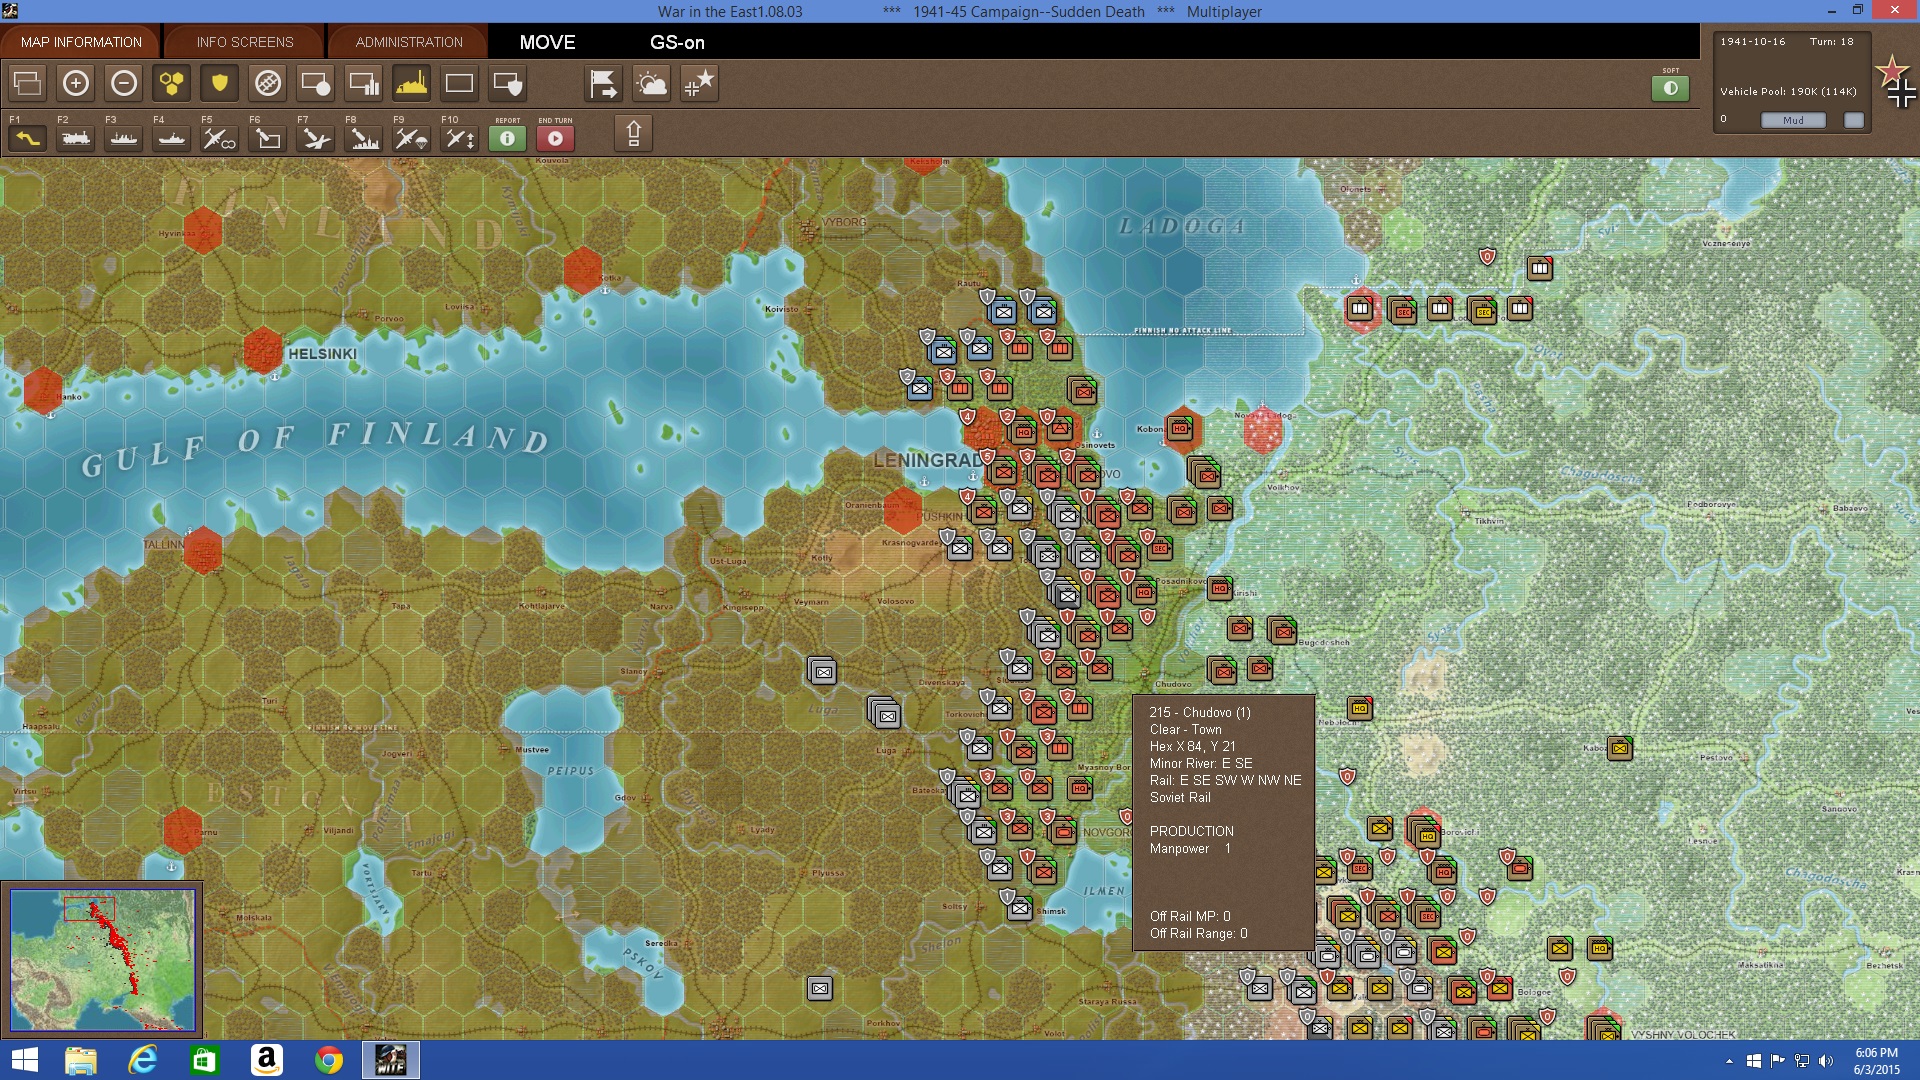Select F2 rail move train icon
This screenshot has width=1920, height=1080.
(x=75, y=138)
